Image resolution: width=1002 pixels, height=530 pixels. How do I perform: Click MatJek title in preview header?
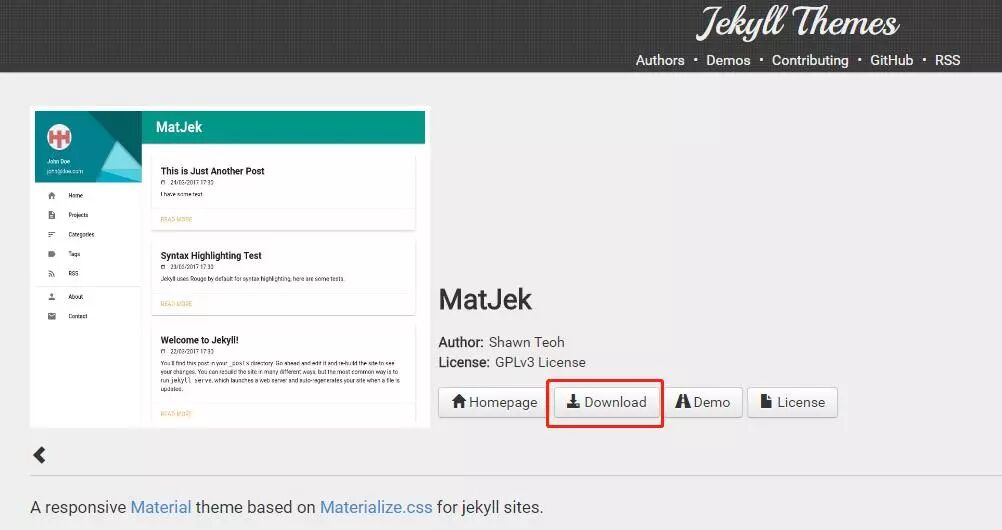[x=179, y=127]
